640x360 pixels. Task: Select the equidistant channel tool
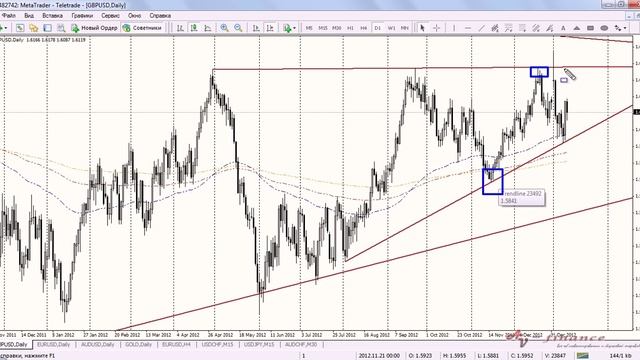click(x=495, y=28)
